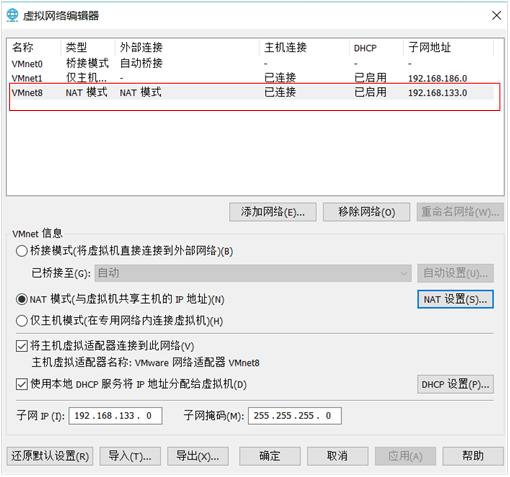
Task: Click the 子网掩码 input field
Action: pos(295,416)
